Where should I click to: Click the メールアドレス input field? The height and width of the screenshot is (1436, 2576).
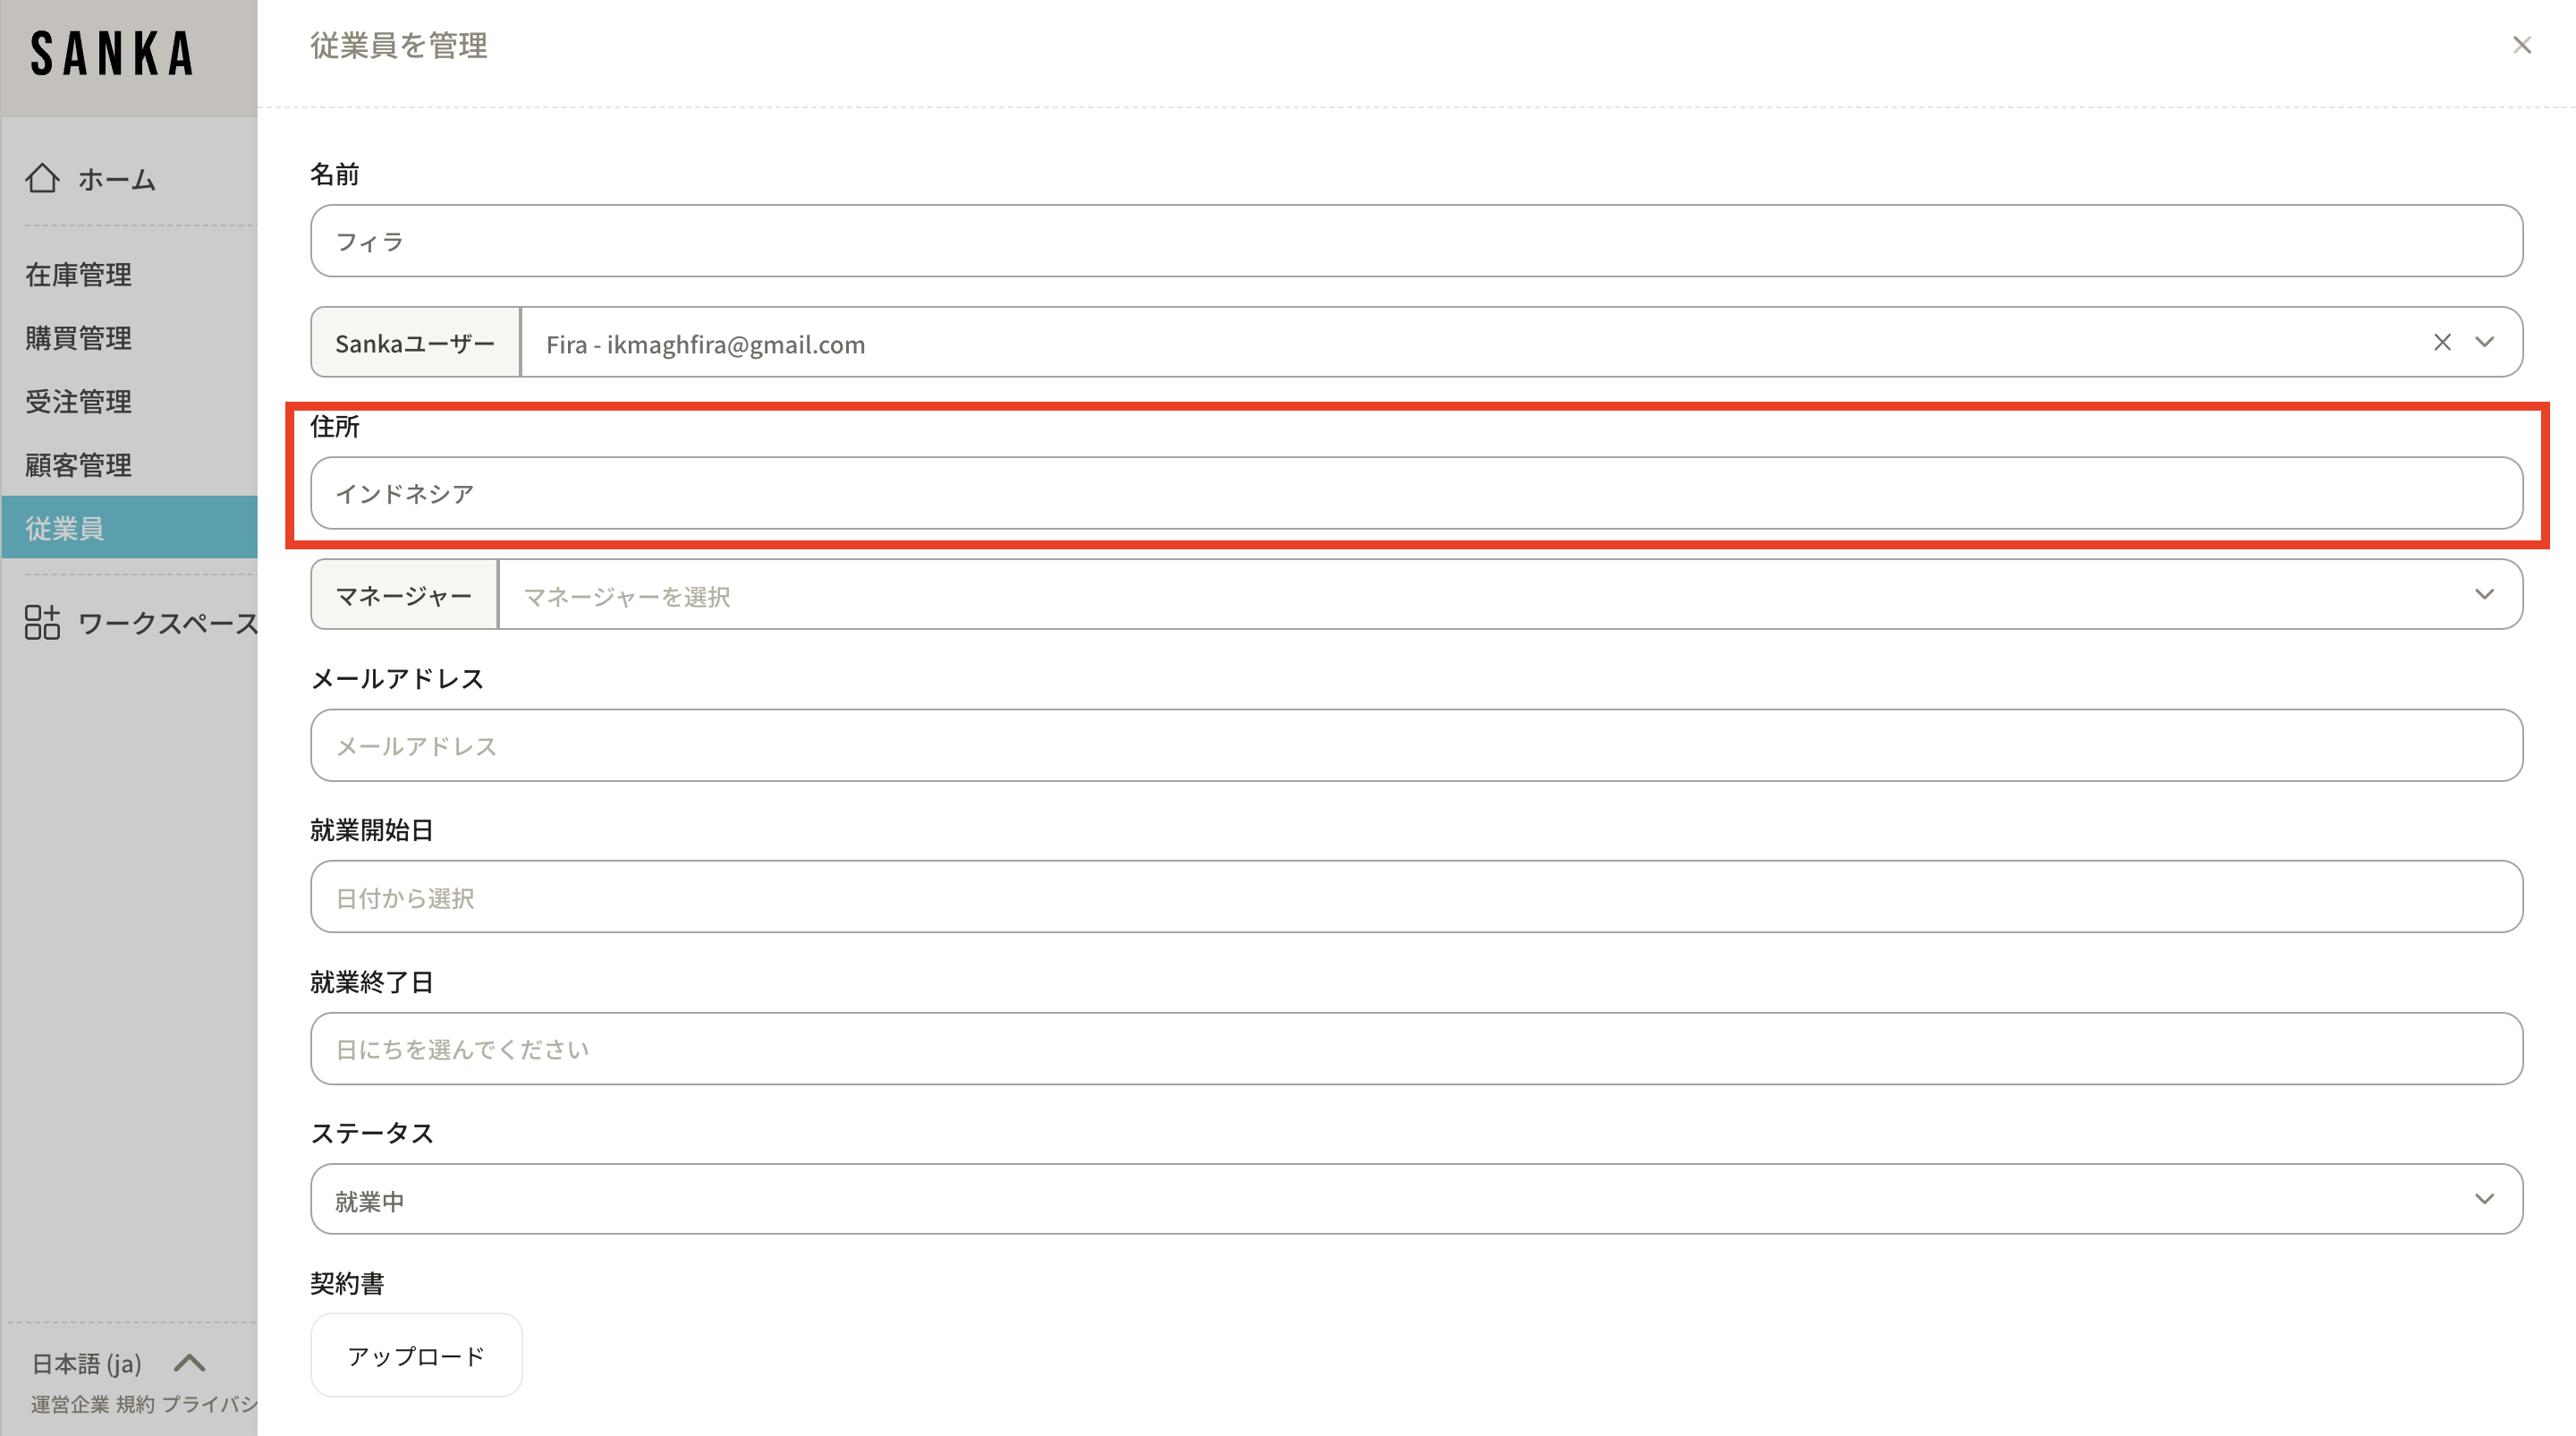point(1416,746)
